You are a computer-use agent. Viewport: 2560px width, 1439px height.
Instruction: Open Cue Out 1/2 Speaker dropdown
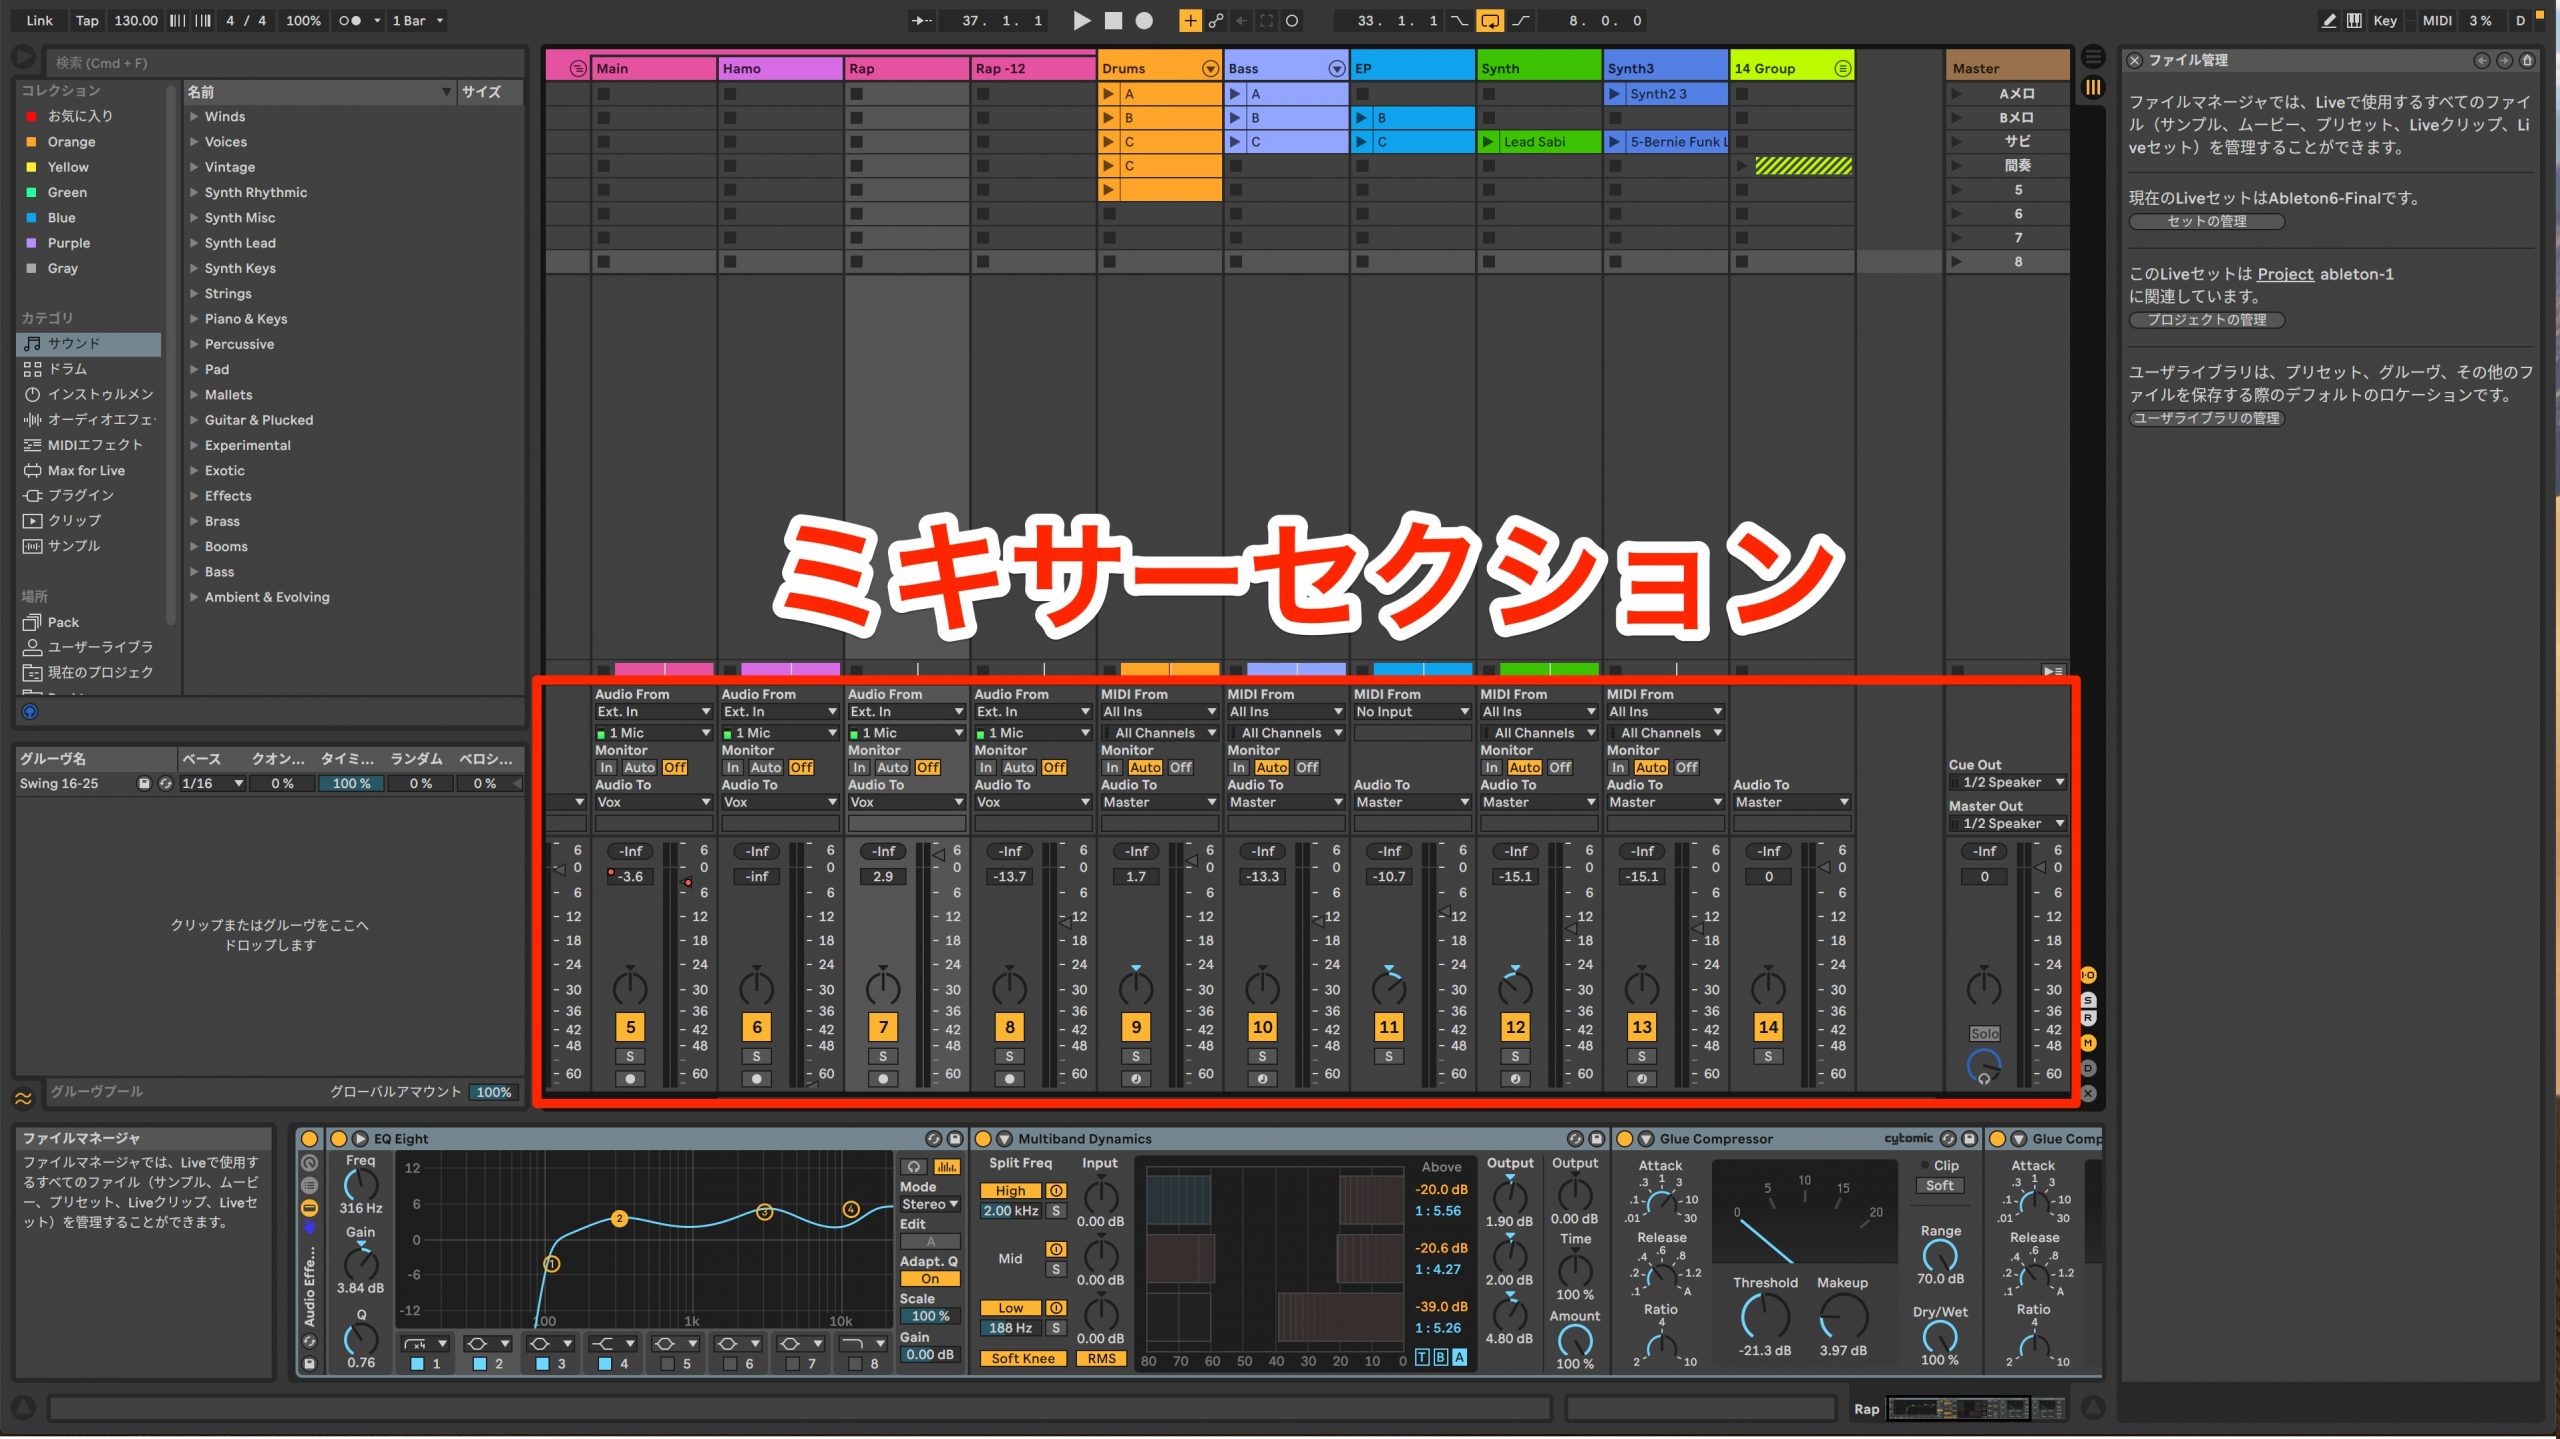pyautogui.click(x=2007, y=782)
